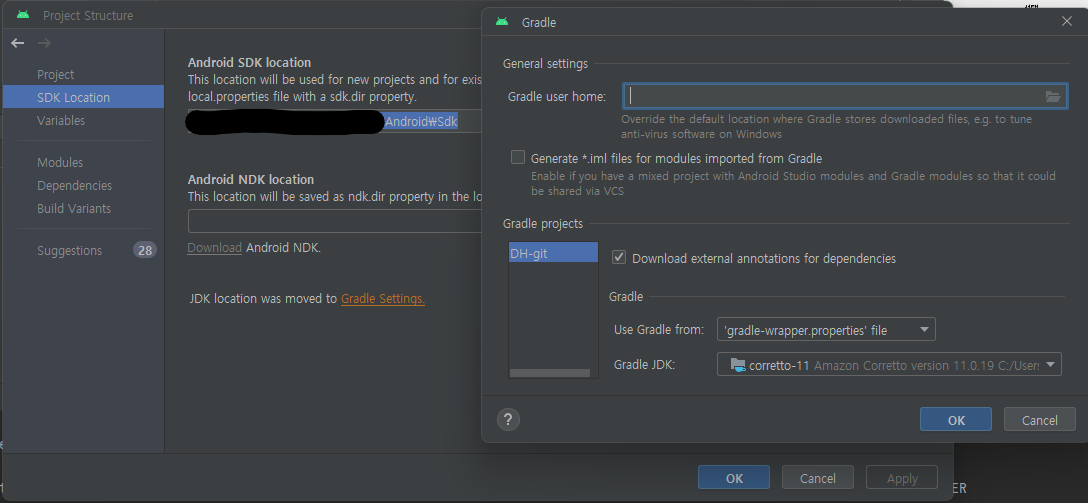Click the 28 suggestions count badge

pyautogui.click(x=144, y=250)
